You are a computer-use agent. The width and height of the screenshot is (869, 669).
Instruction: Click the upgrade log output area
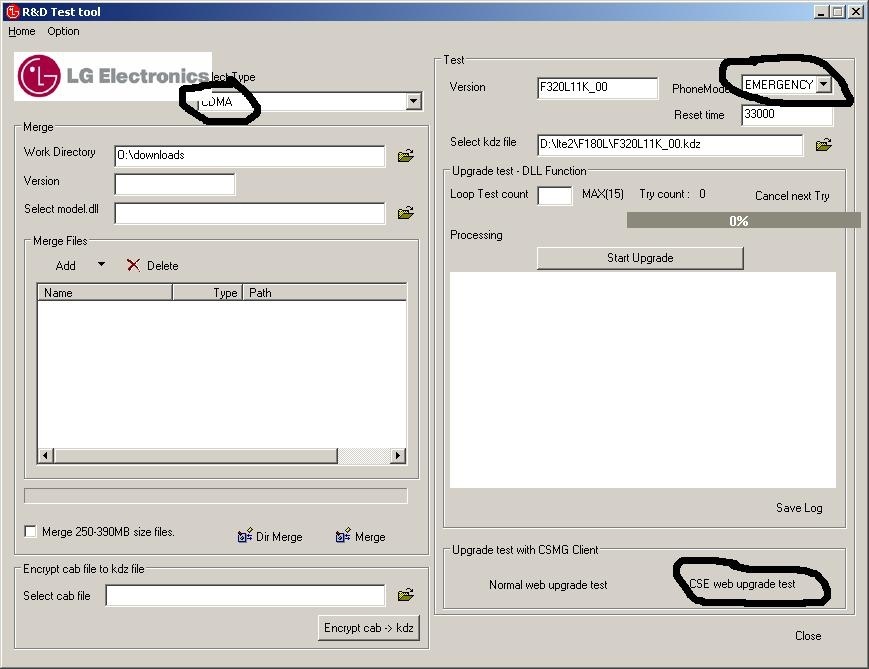(x=643, y=380)
